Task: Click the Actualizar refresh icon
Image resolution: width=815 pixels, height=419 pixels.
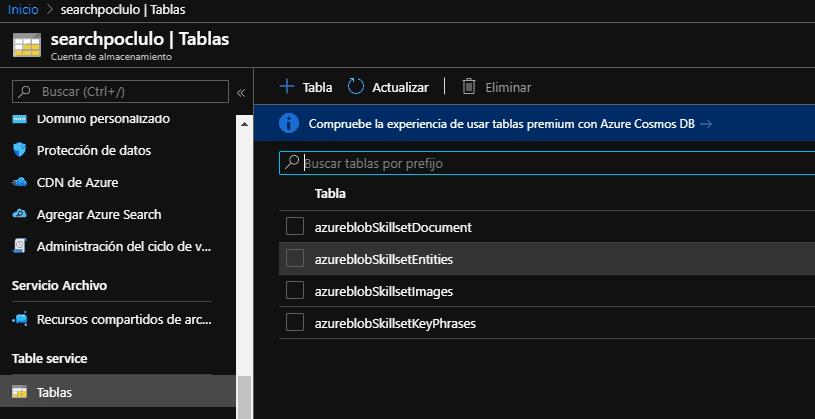Action: [356, 86]
